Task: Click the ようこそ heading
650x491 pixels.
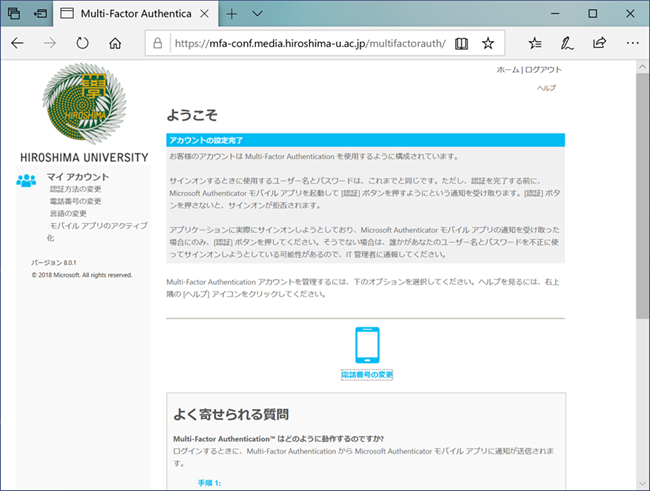Action: click(192, 115)
